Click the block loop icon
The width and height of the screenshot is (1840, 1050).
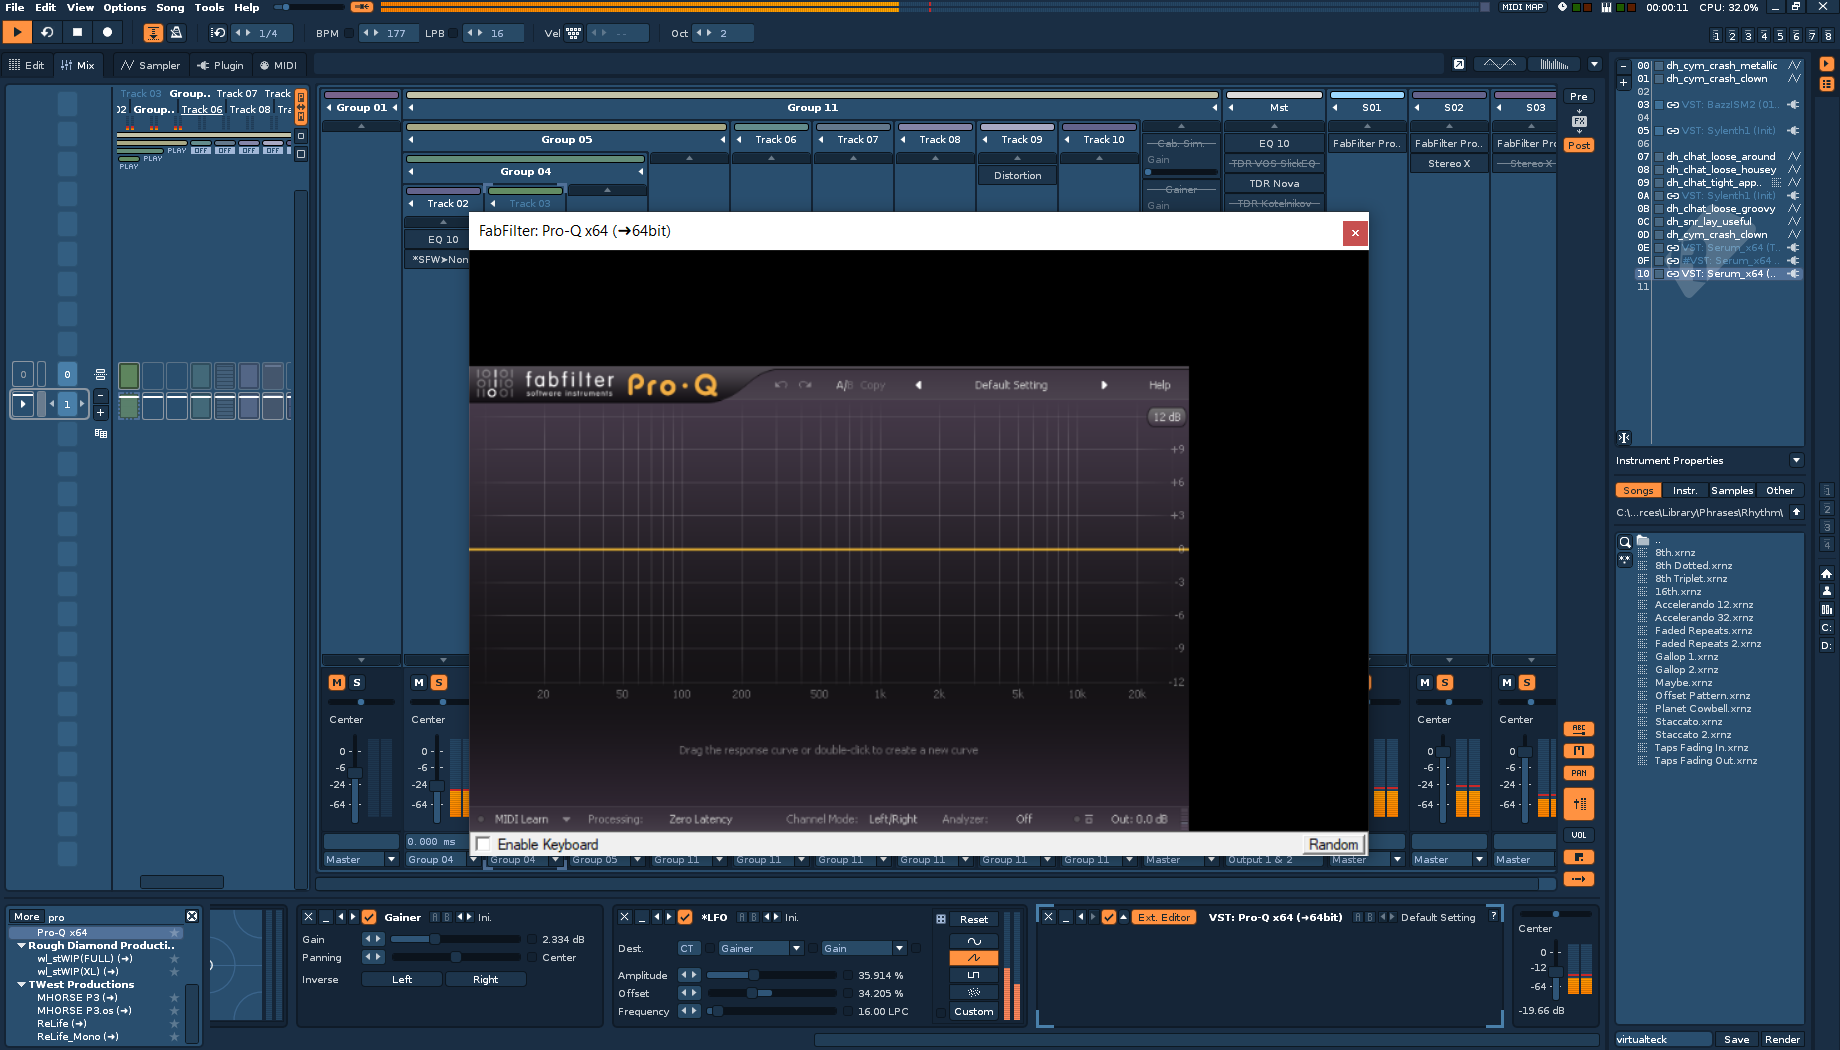pos(217,33)
